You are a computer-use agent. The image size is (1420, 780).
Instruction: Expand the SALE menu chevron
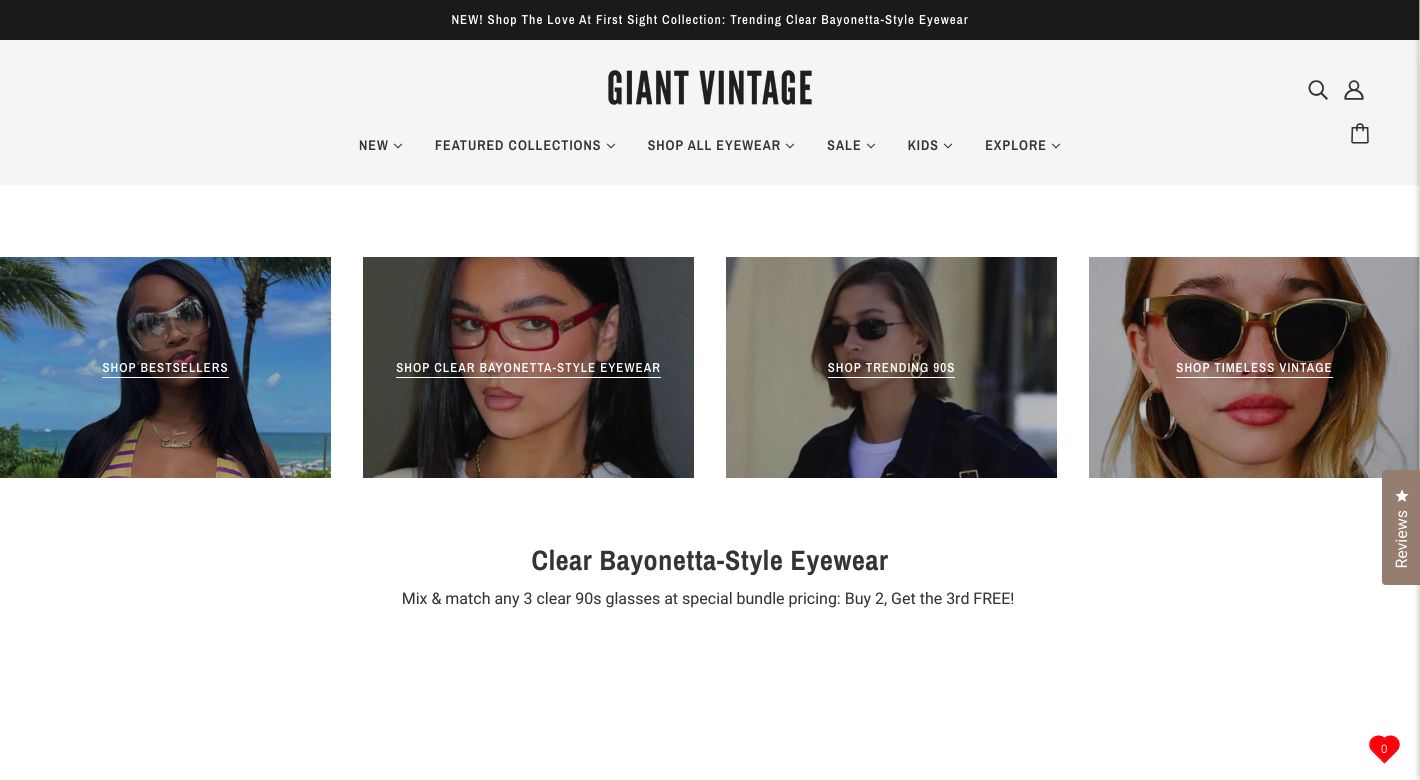(871, 146)
